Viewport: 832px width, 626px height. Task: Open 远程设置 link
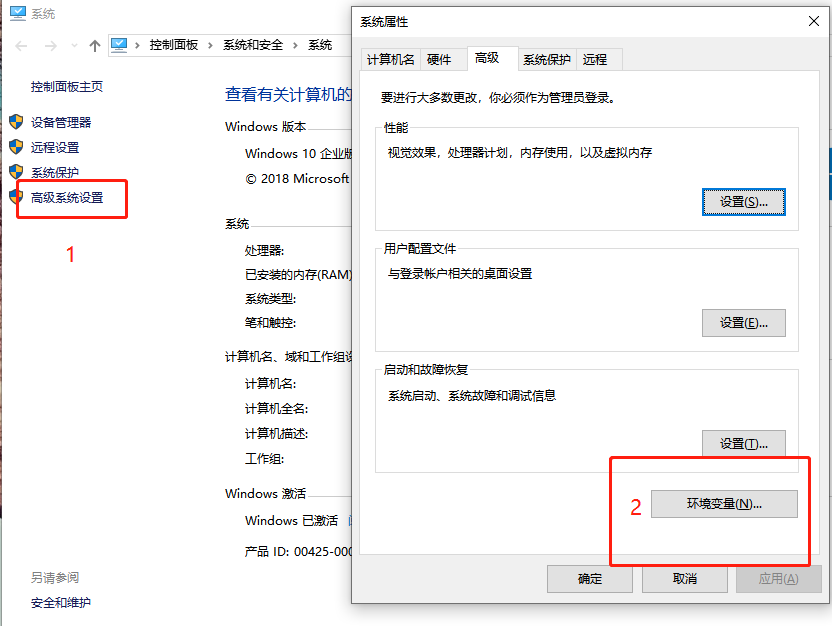coord(55,147)
